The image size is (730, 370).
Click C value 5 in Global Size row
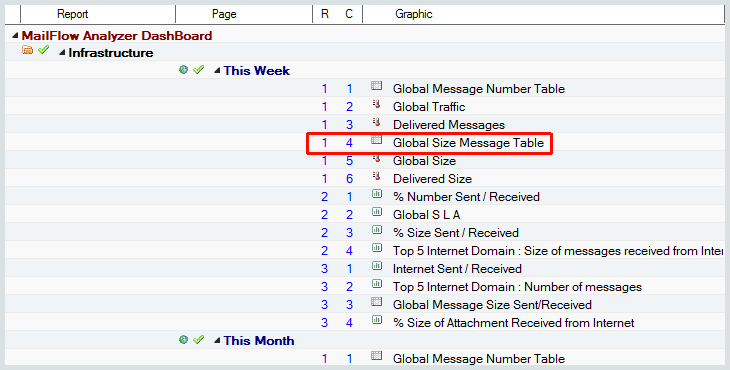[x=349, y=161]
